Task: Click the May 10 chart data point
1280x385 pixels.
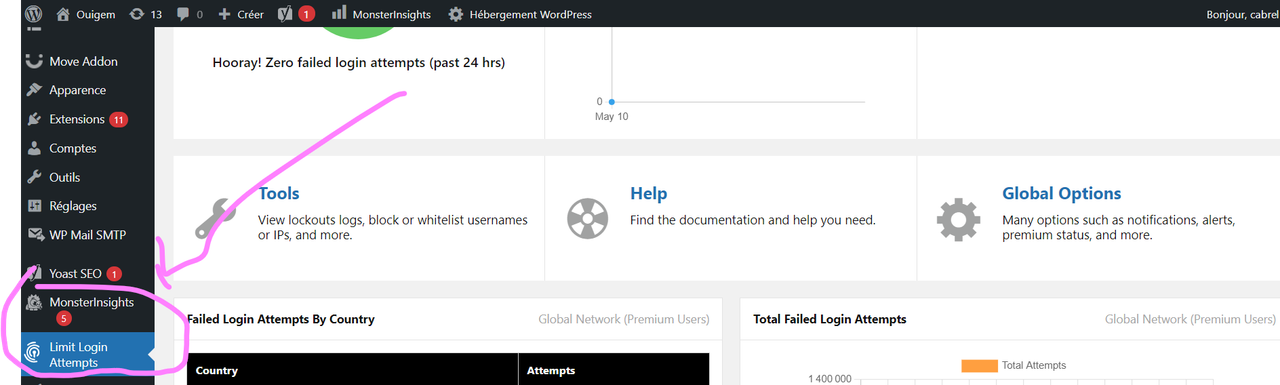Action: (x=611, y=101)
